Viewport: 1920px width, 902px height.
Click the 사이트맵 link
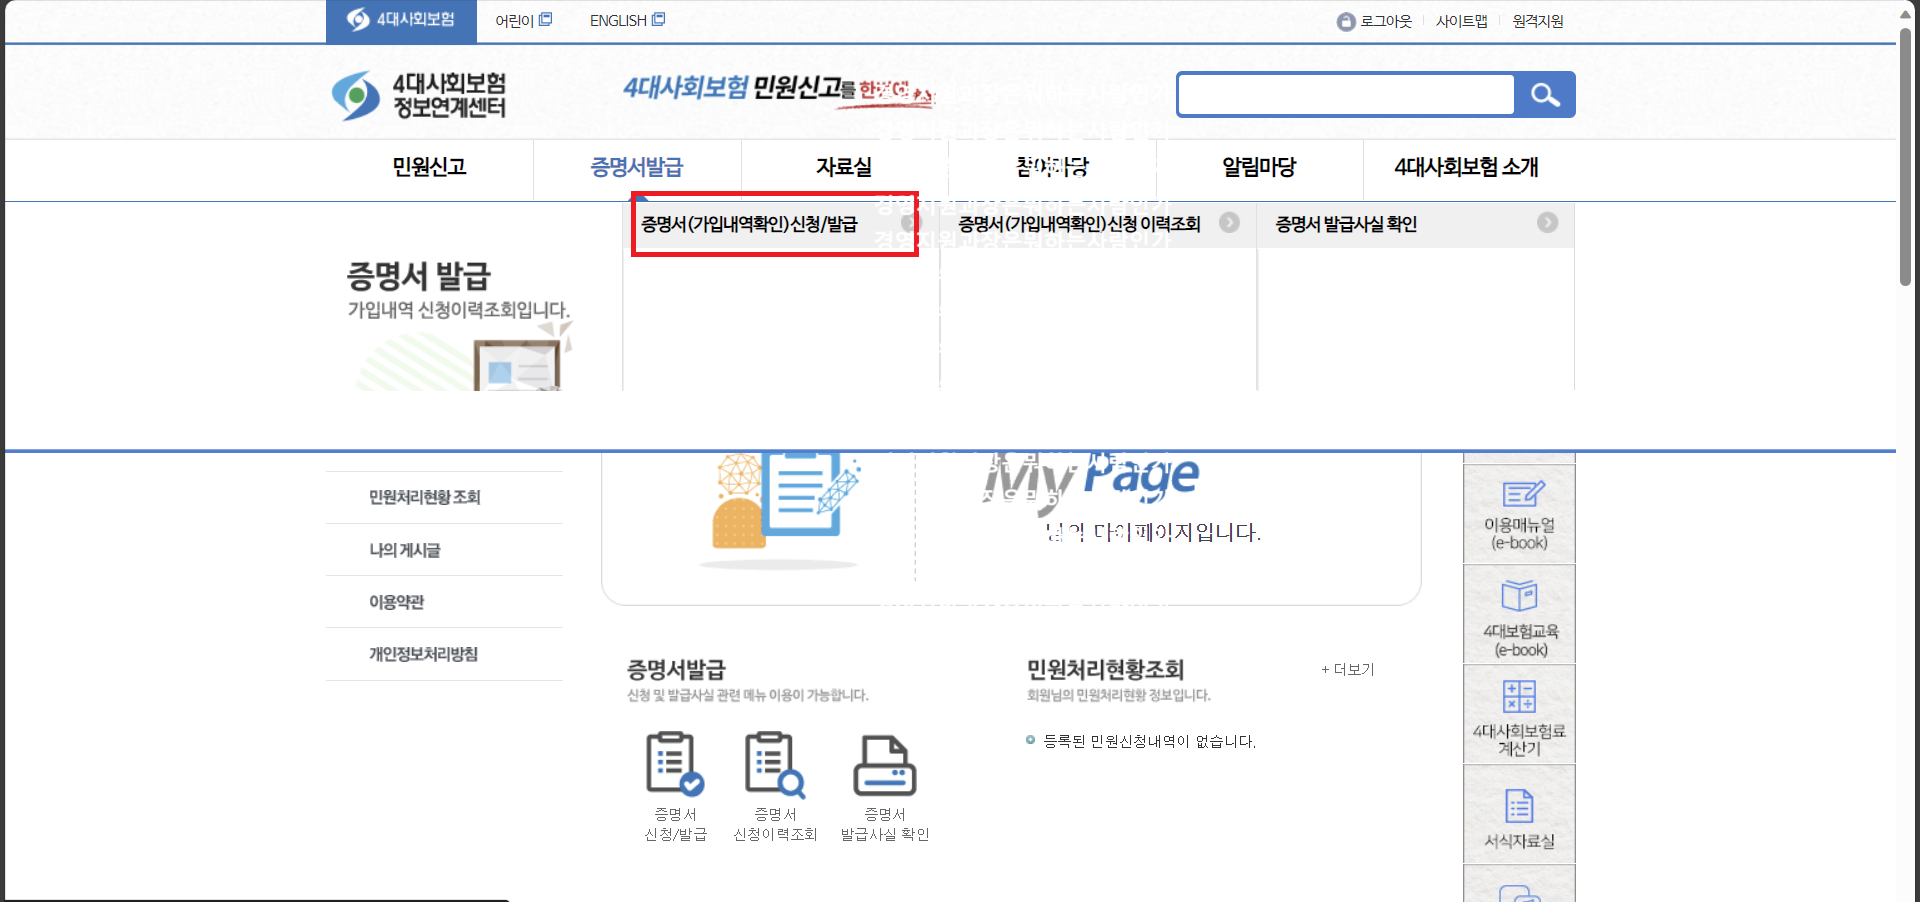point(1461,20)
